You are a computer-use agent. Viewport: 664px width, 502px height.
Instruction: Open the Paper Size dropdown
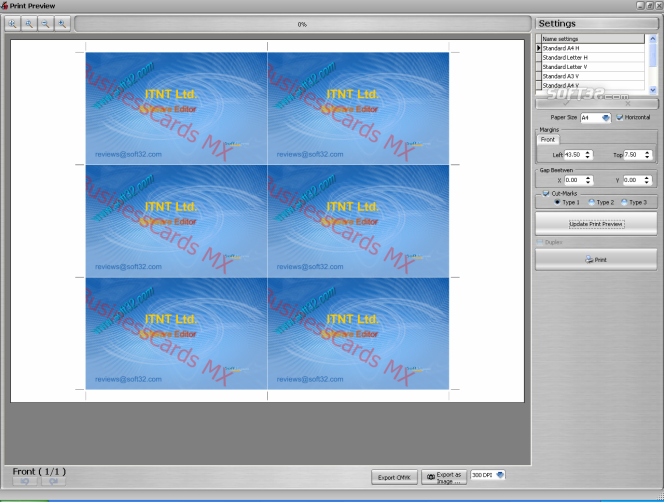pyautogui.click(x=606, y=118)
